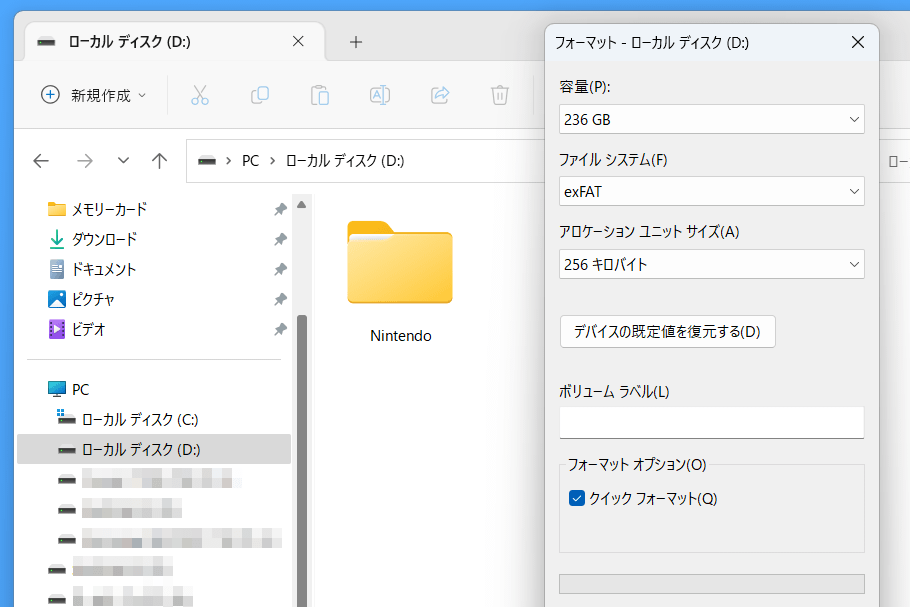Go up one folder level arrow
910x607 pixels.
[159, 161]
